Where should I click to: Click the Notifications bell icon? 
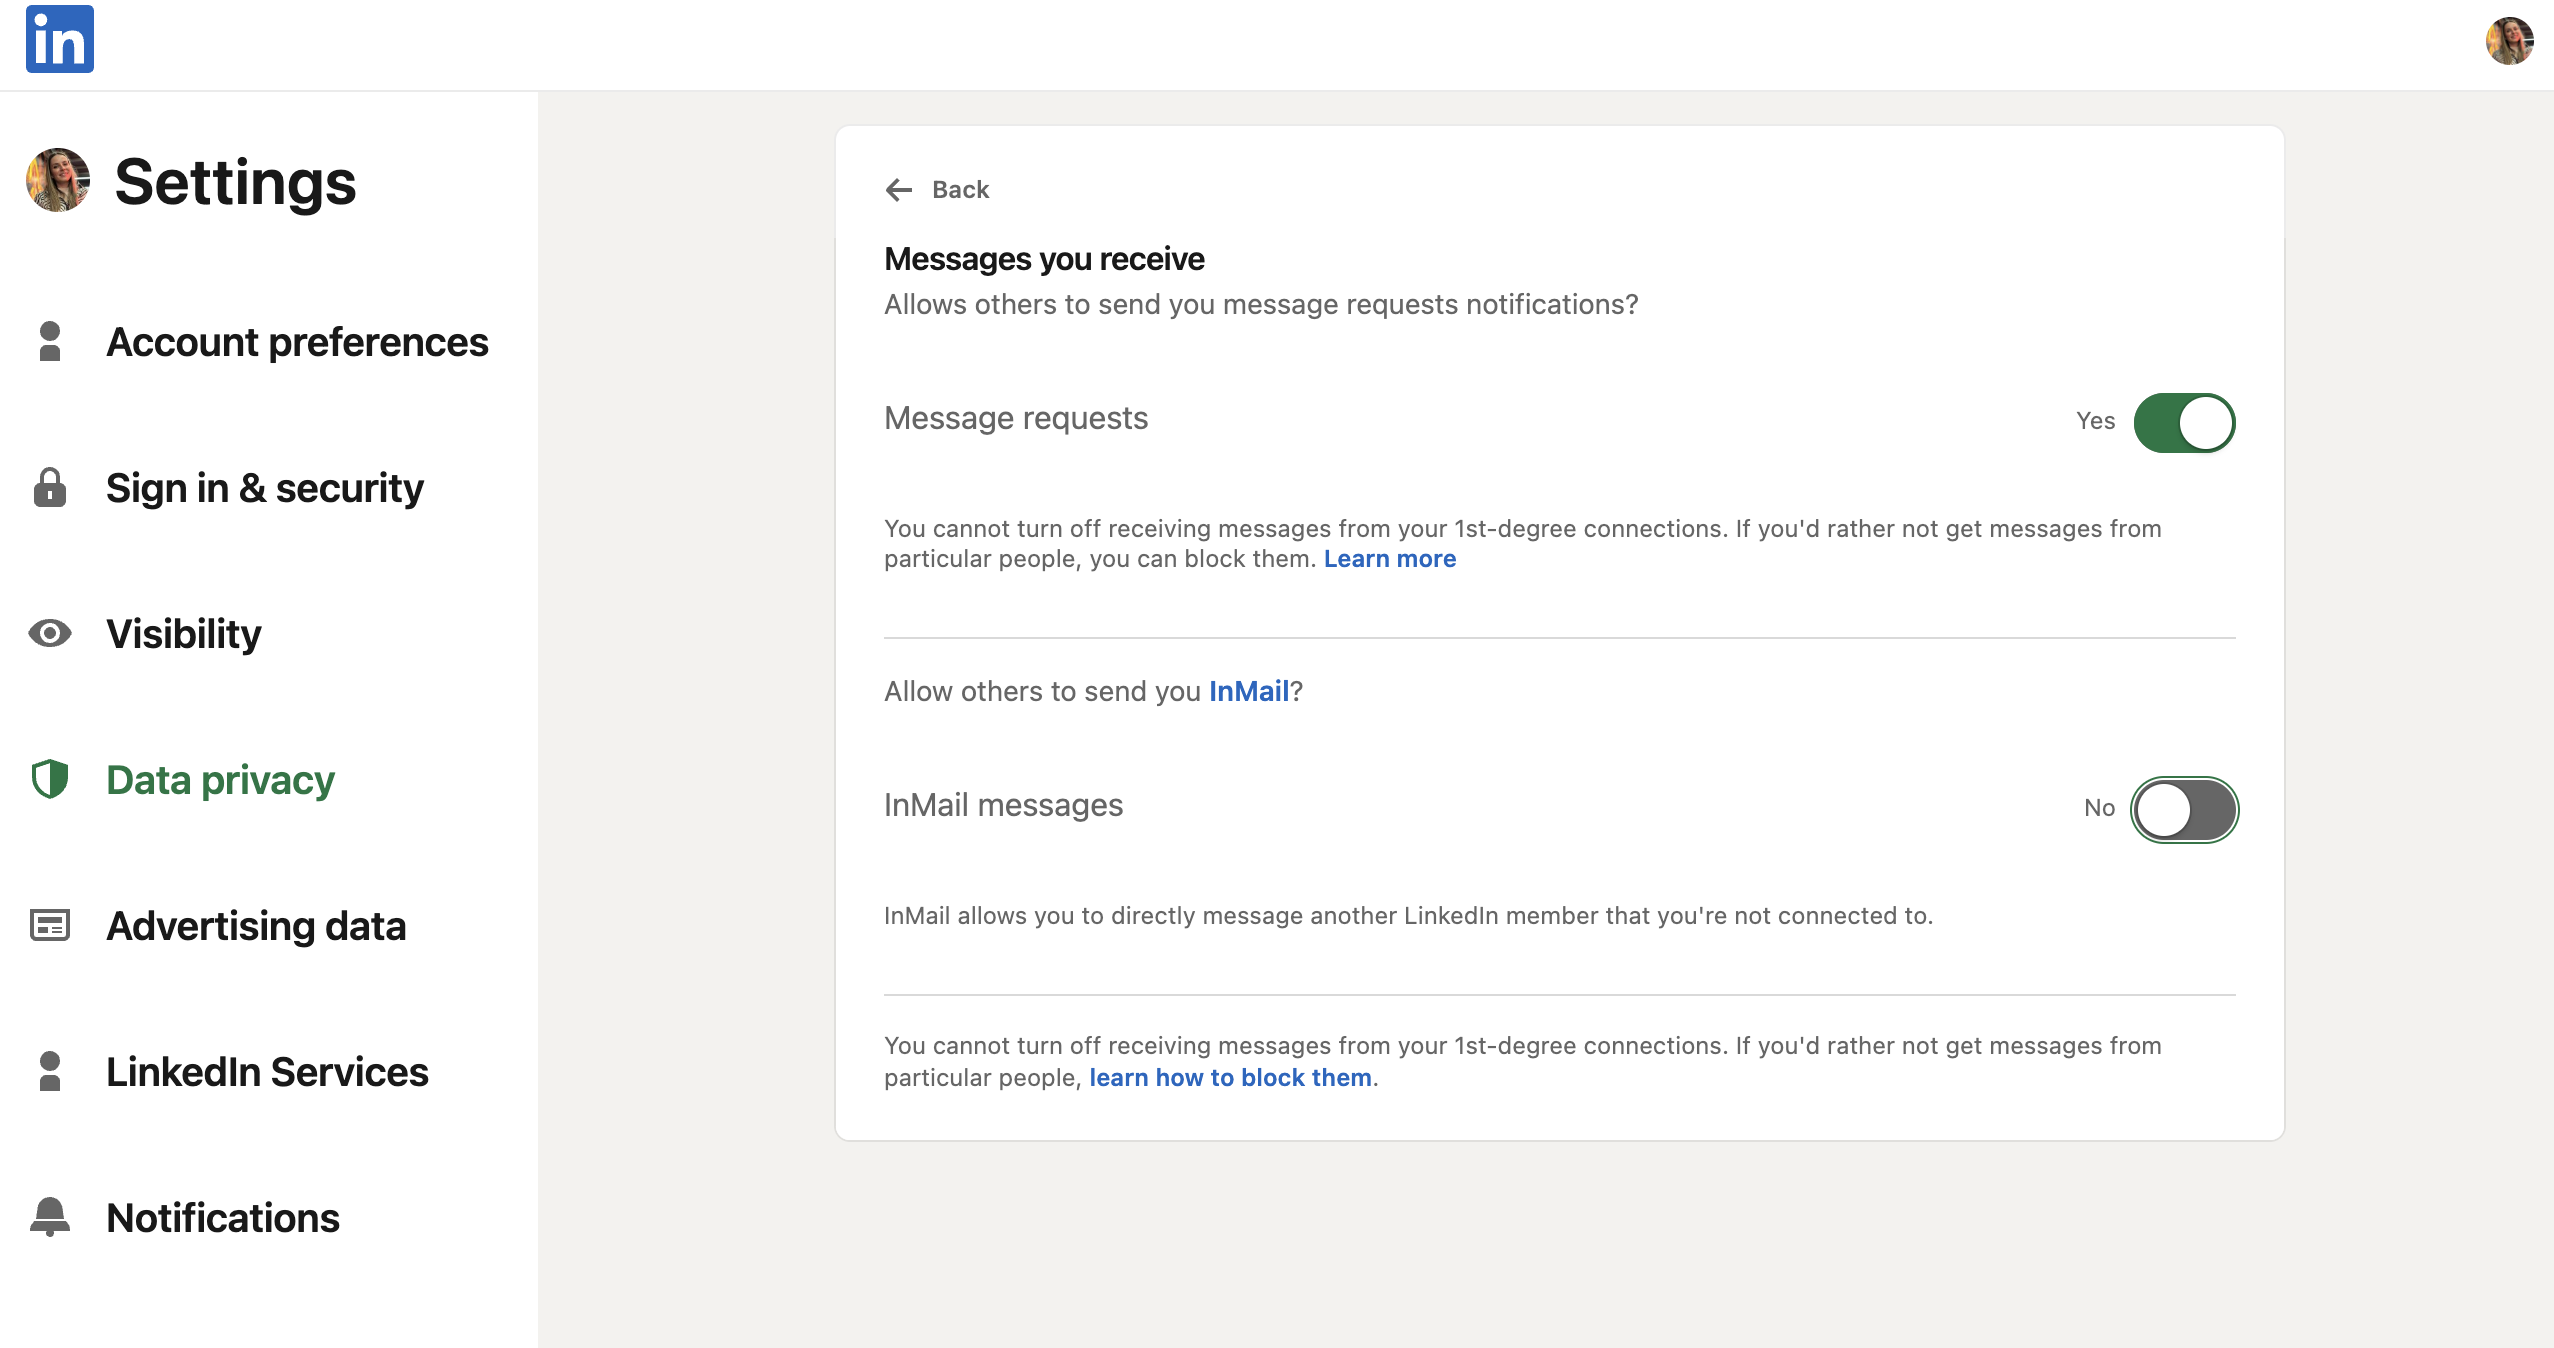50,1218
